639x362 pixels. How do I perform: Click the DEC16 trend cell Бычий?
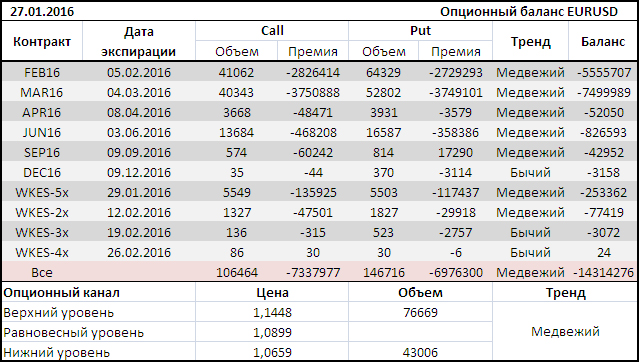[x=530, y=172]
